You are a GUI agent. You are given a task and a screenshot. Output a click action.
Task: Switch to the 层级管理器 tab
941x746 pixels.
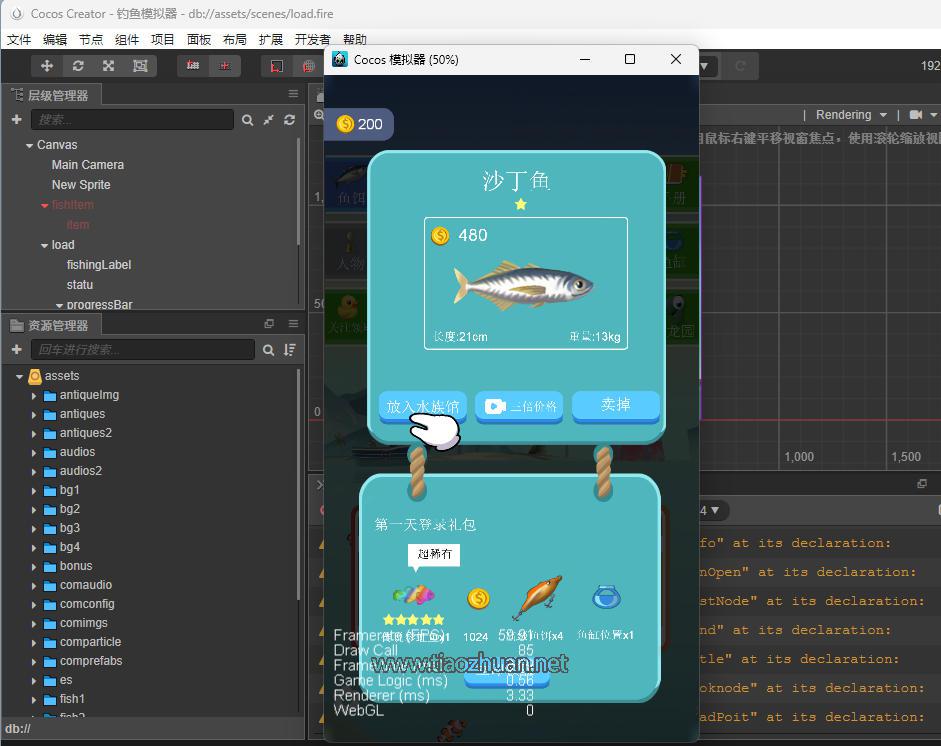tap(52, 95)
